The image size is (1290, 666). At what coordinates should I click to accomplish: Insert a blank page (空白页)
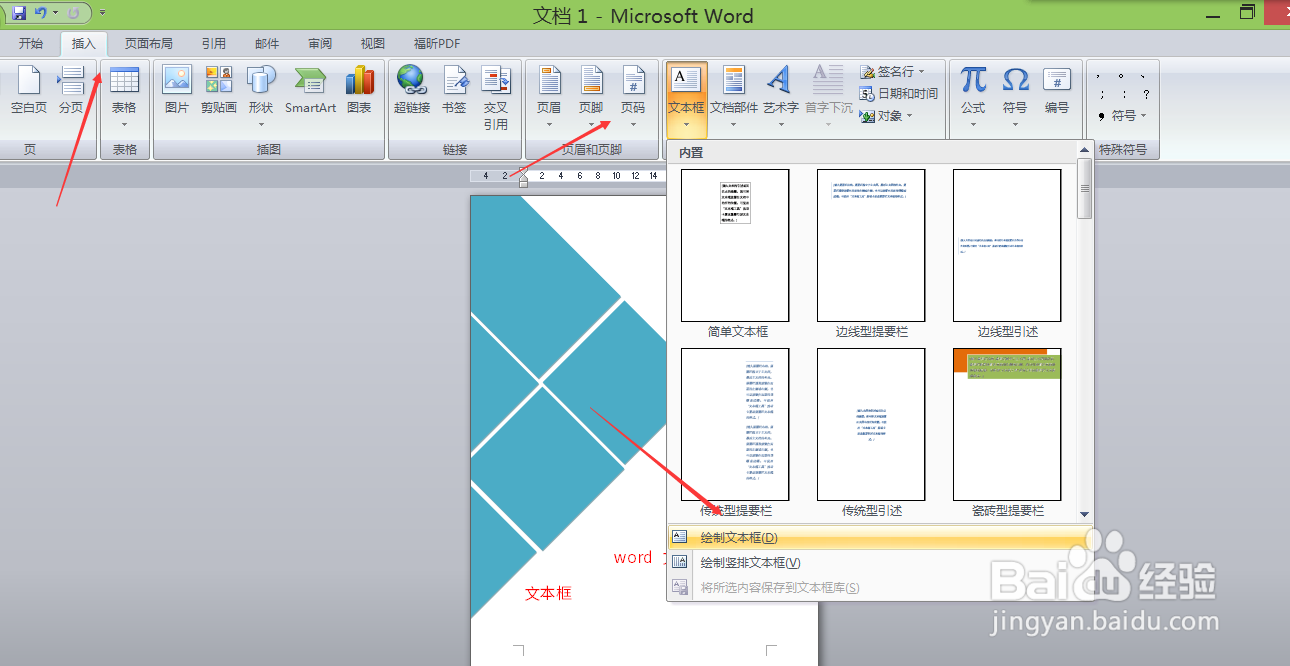[x=29, y=90]
